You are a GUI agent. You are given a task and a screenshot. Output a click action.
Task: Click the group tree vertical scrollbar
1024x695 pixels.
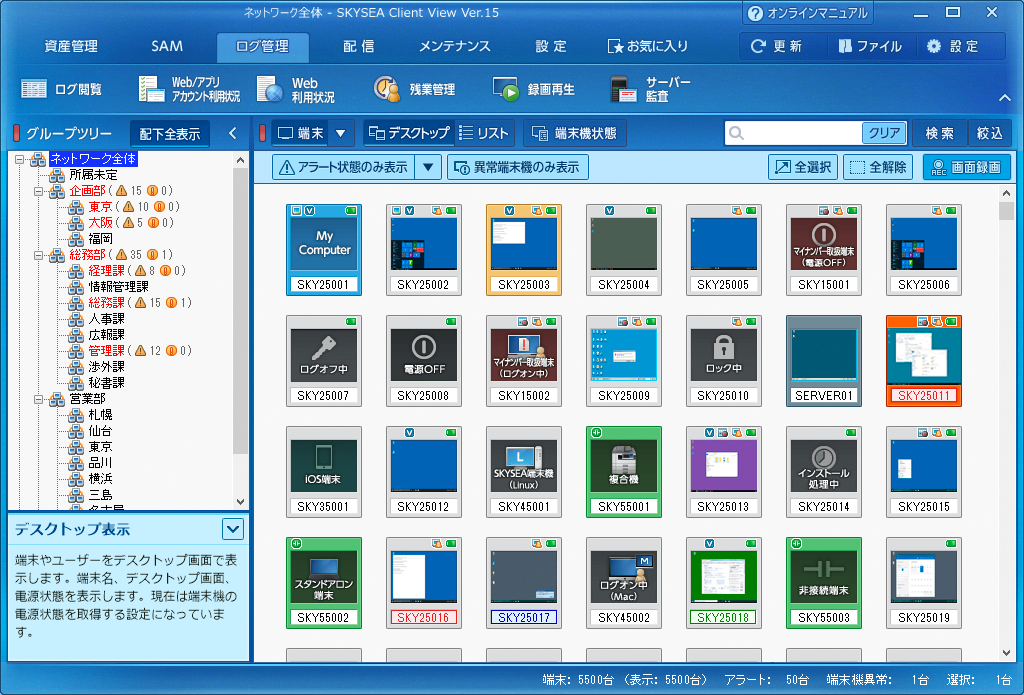240,310
